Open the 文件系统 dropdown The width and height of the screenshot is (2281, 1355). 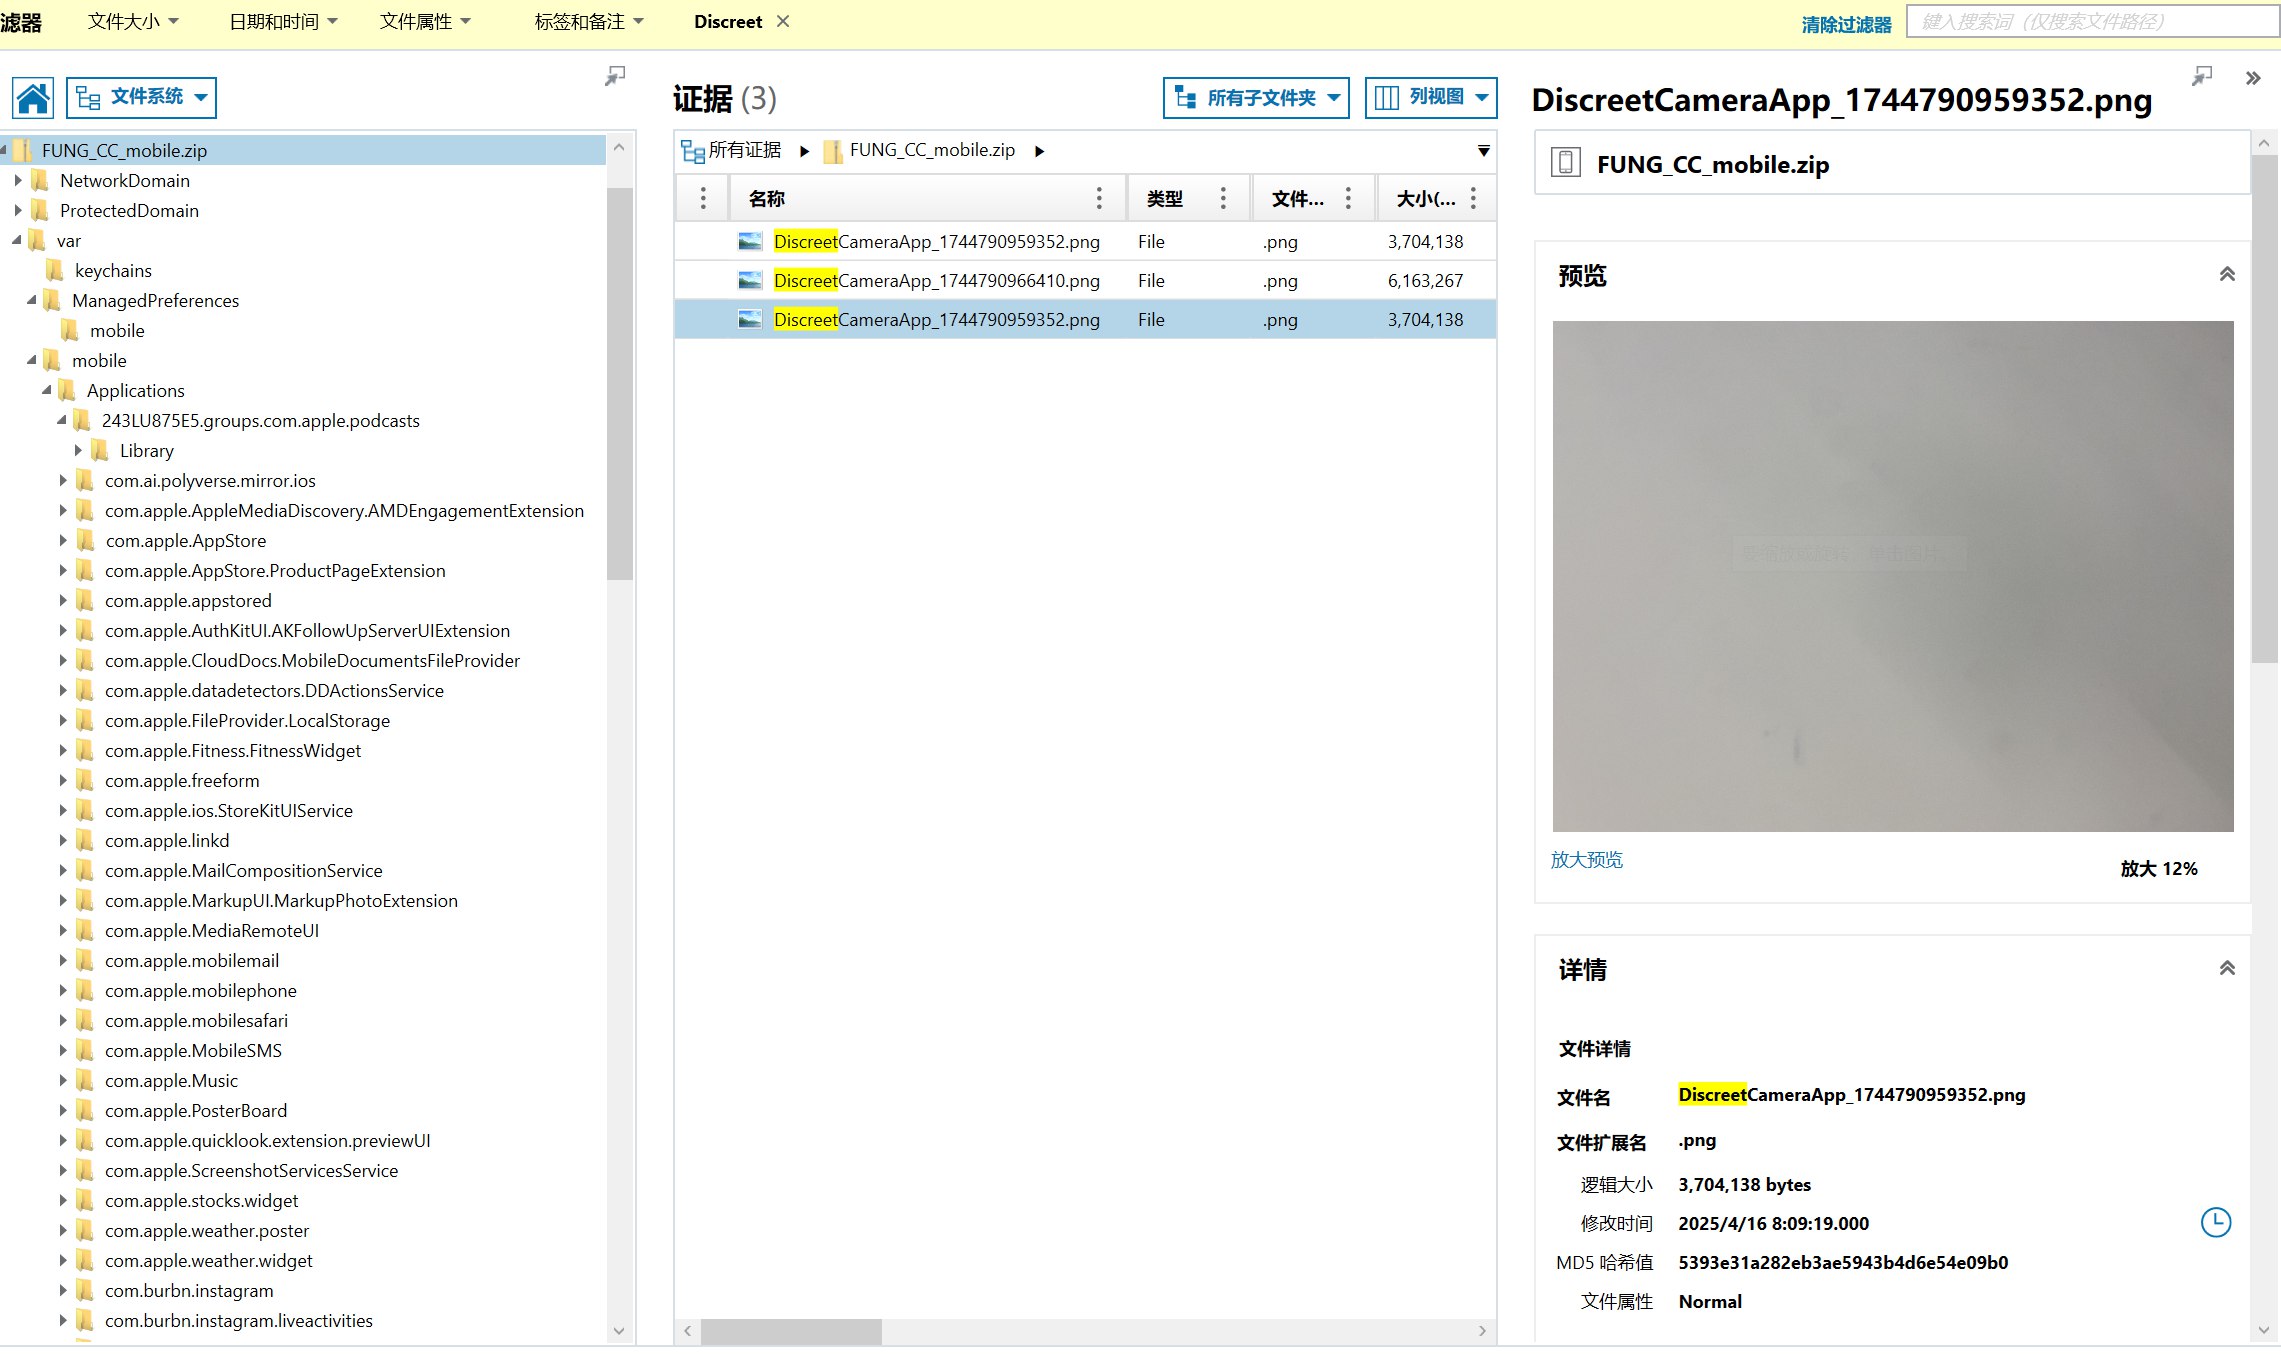click(141, 97)
